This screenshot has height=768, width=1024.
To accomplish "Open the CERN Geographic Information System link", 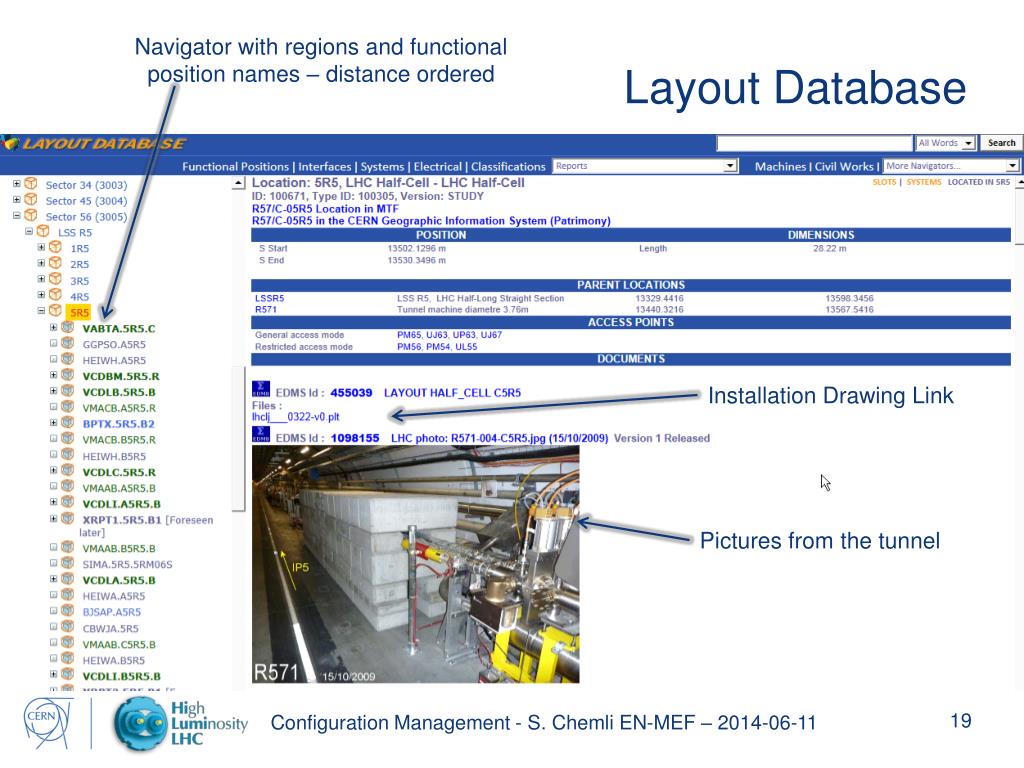I will point(431,221).
